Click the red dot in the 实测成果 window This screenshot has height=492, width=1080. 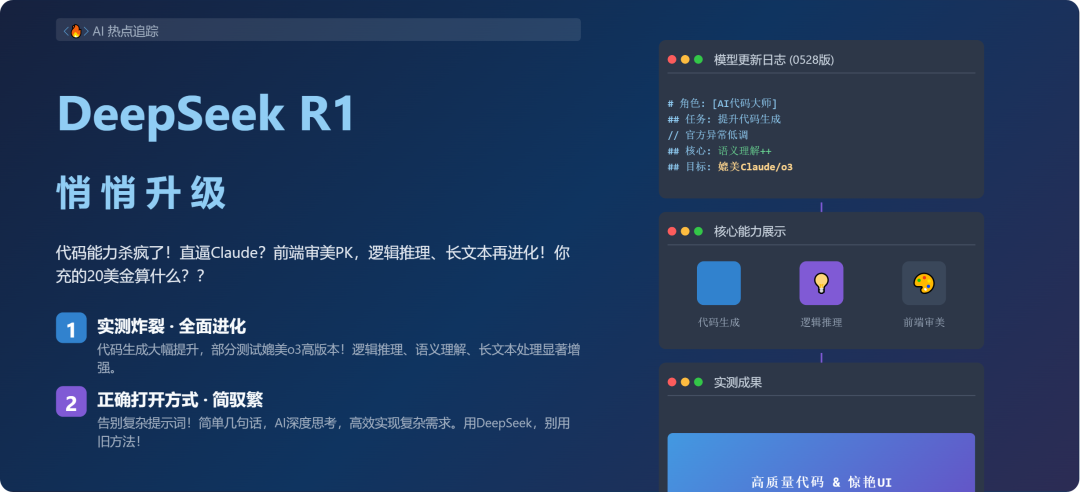[672, 382]
